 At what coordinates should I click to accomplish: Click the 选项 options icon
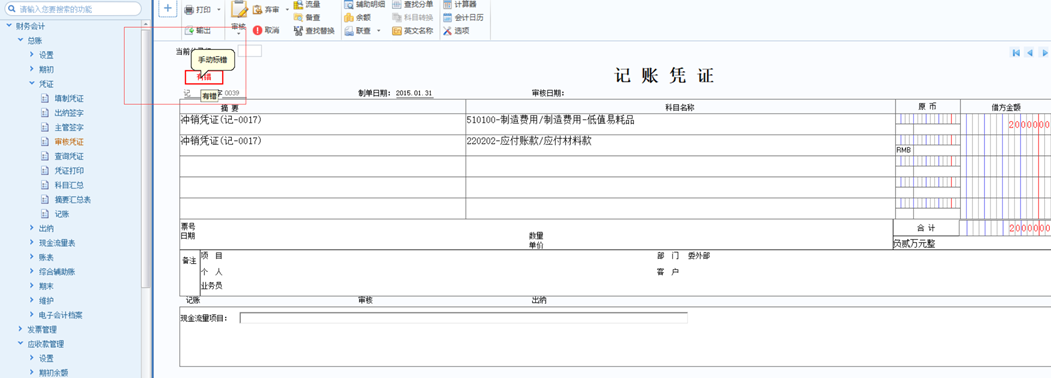click(447, 31)
